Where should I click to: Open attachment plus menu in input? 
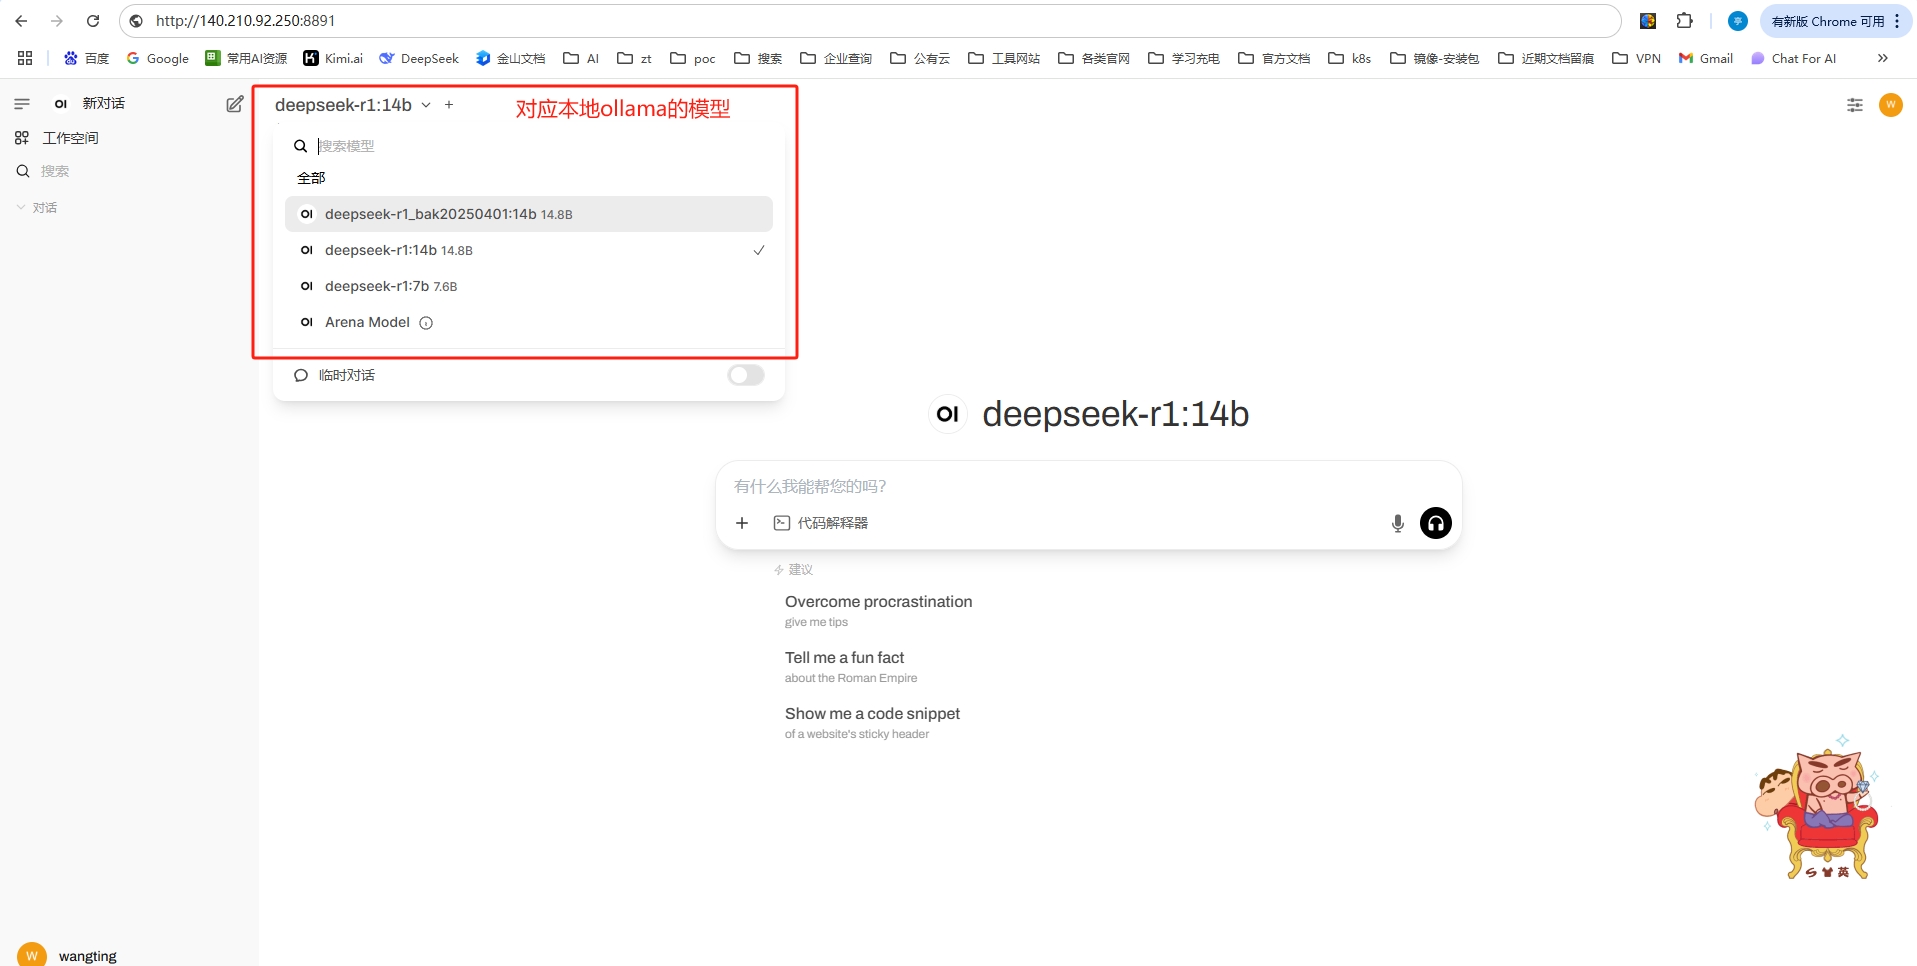[x=742, y=523]
